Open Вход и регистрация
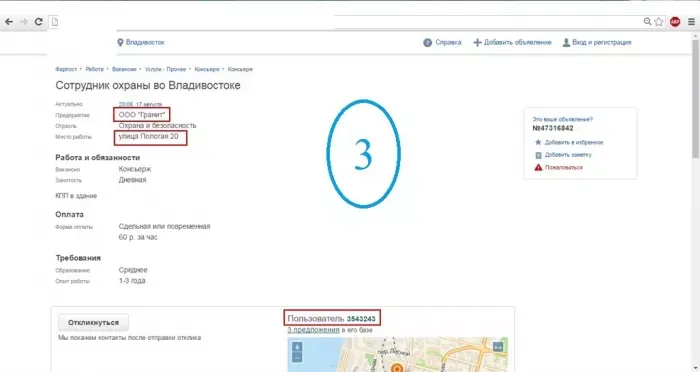Viewport: 700px width, 372px height. pos(601,42)
